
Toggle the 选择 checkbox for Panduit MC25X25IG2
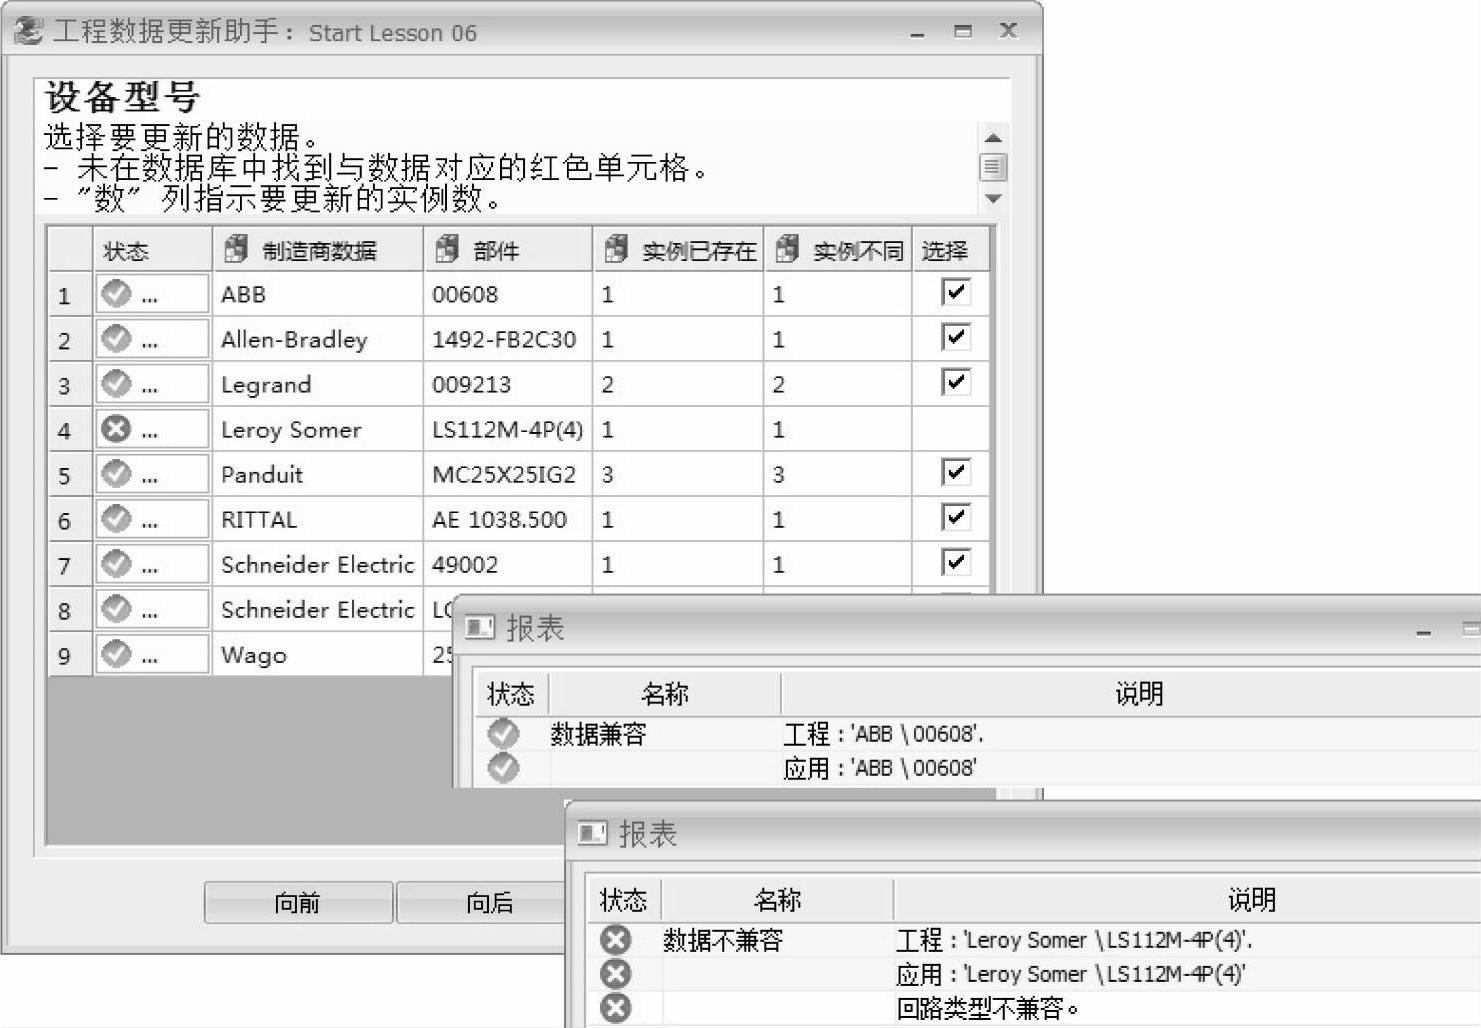pos(956,472)
